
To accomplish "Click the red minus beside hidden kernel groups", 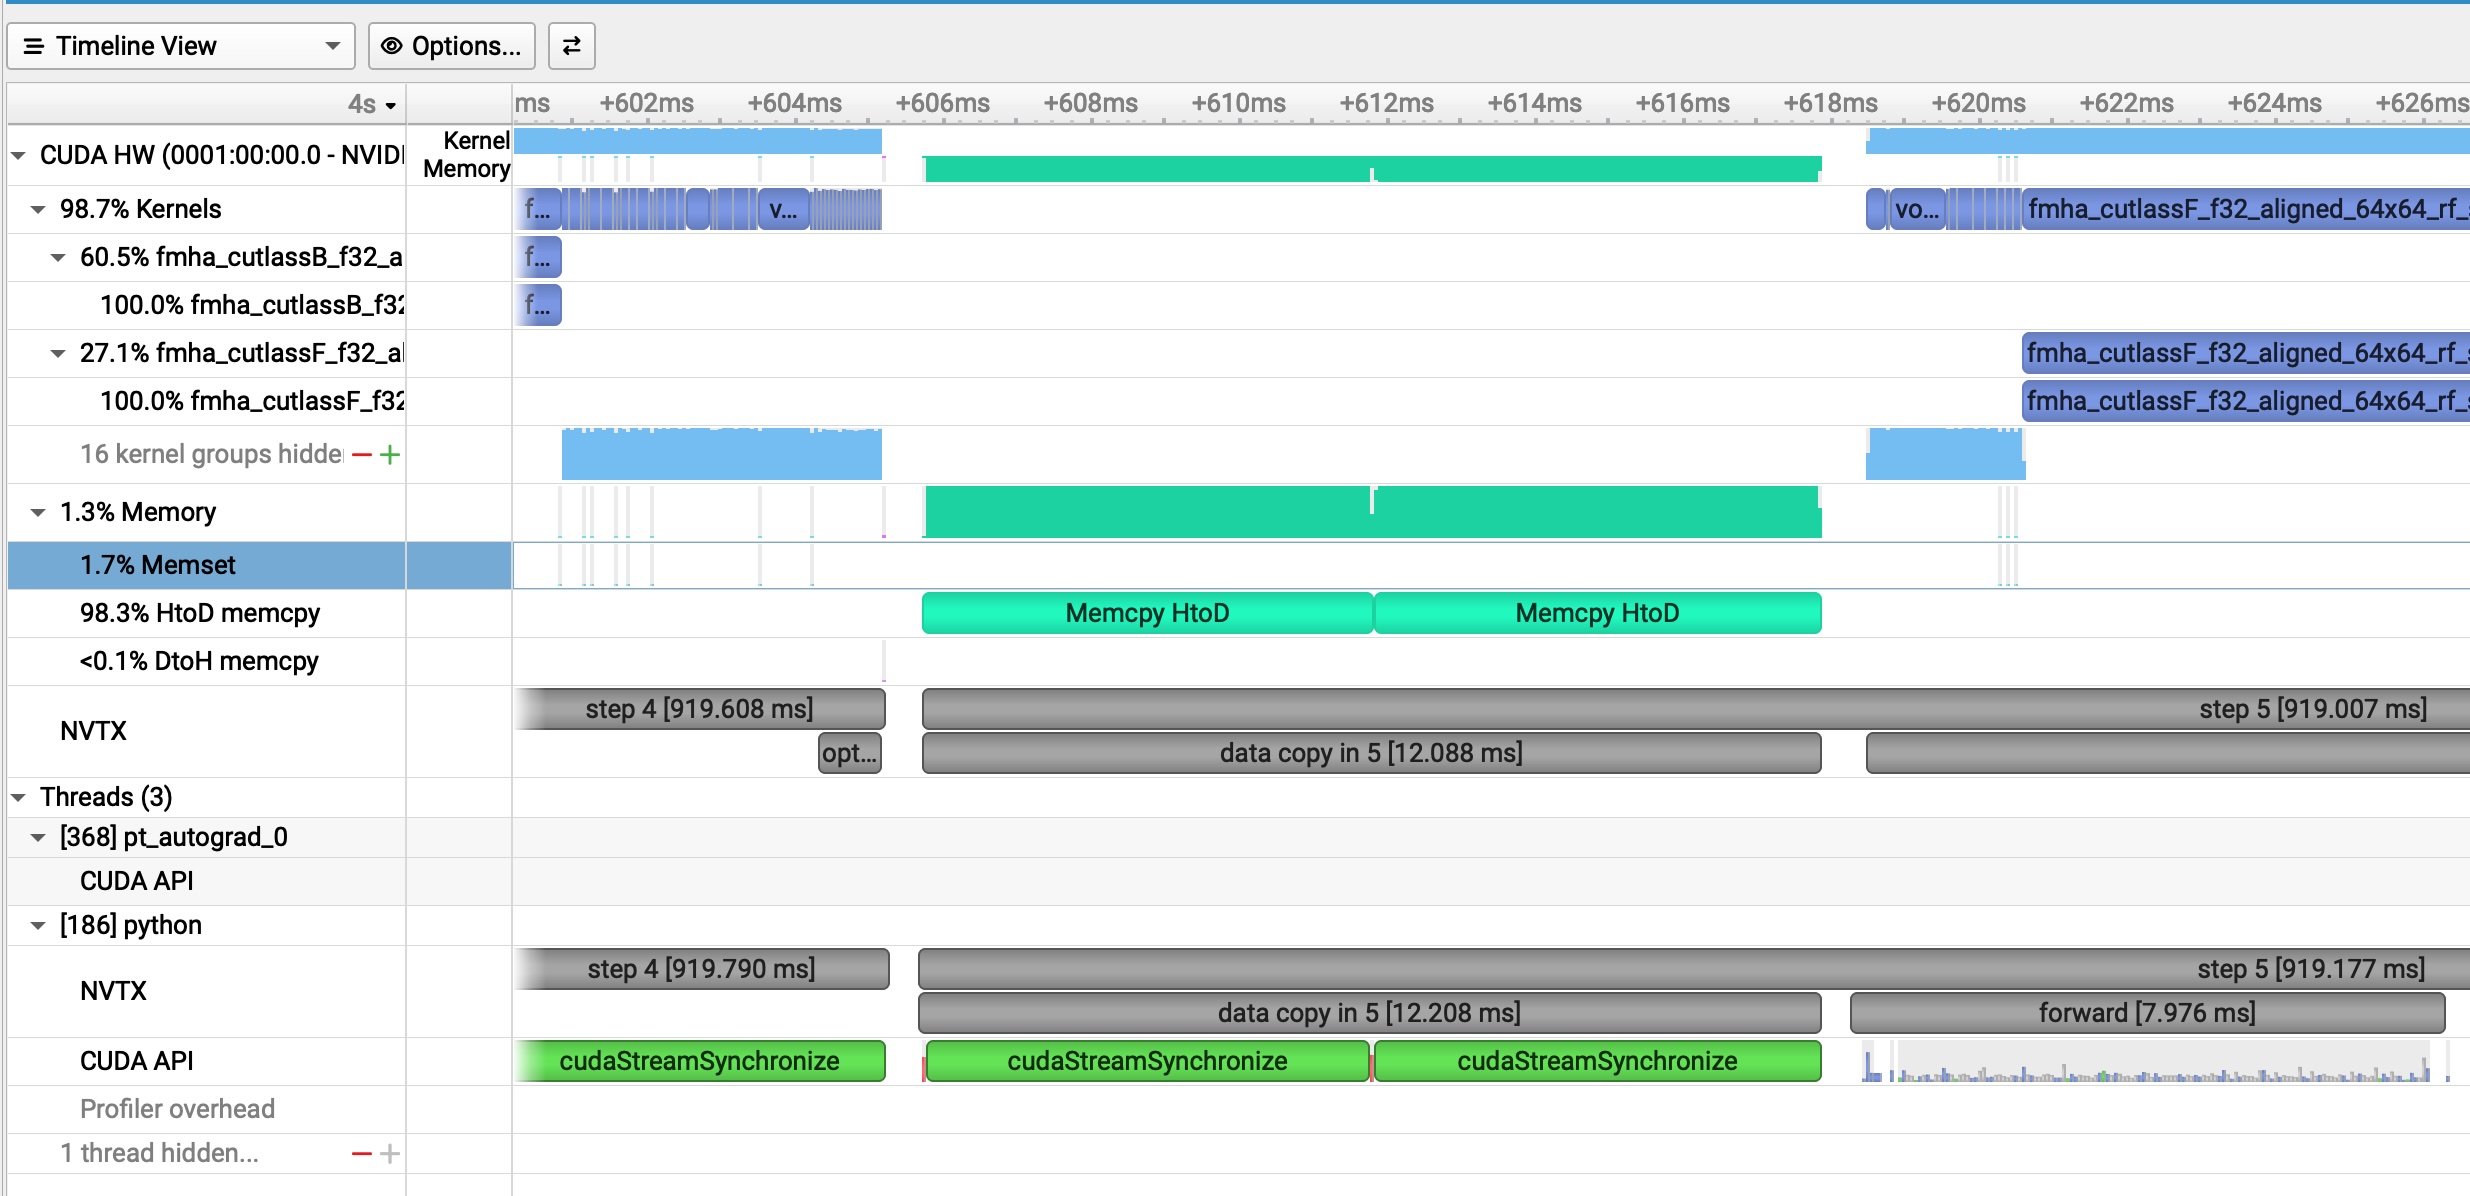I will point(362,455).
